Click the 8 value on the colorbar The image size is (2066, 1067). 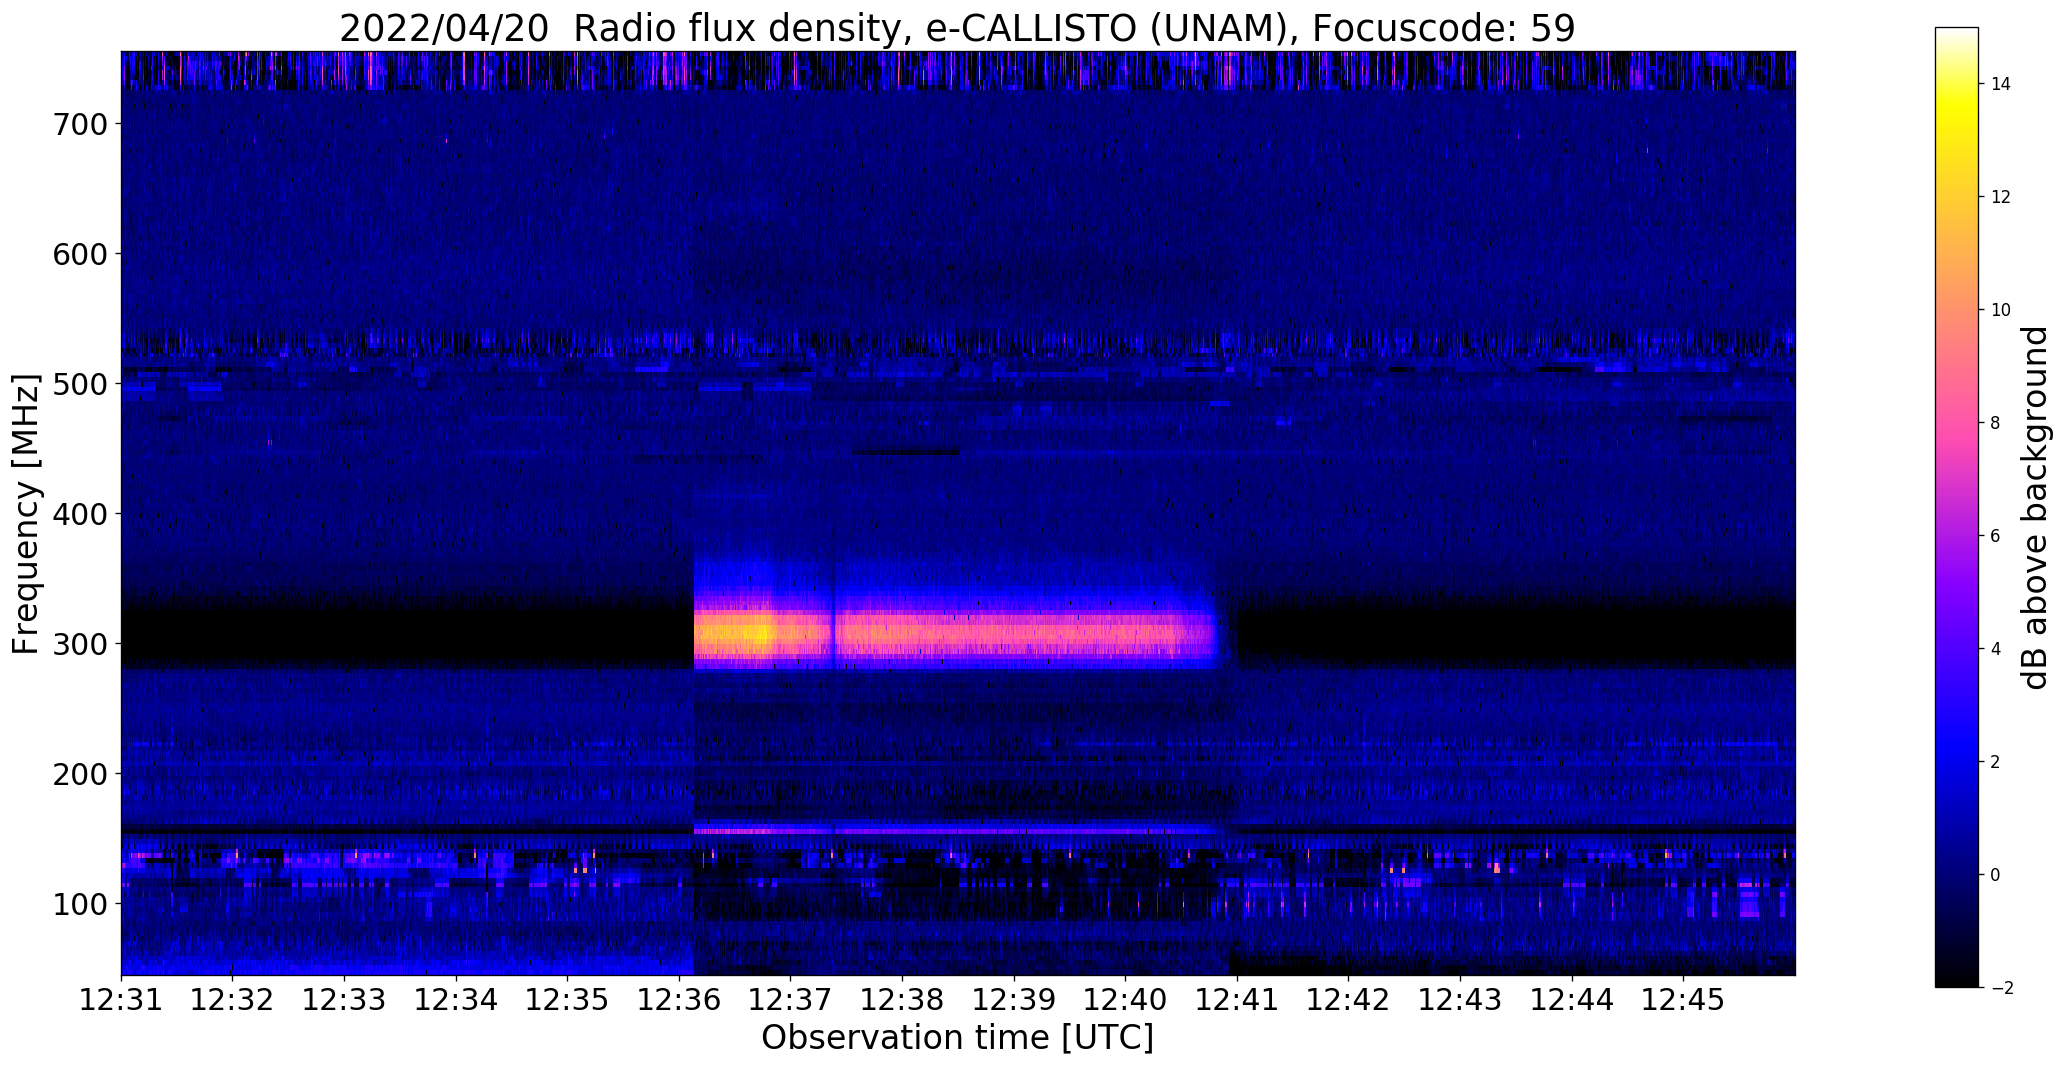pyautogui.click(x=1996, y=424)
